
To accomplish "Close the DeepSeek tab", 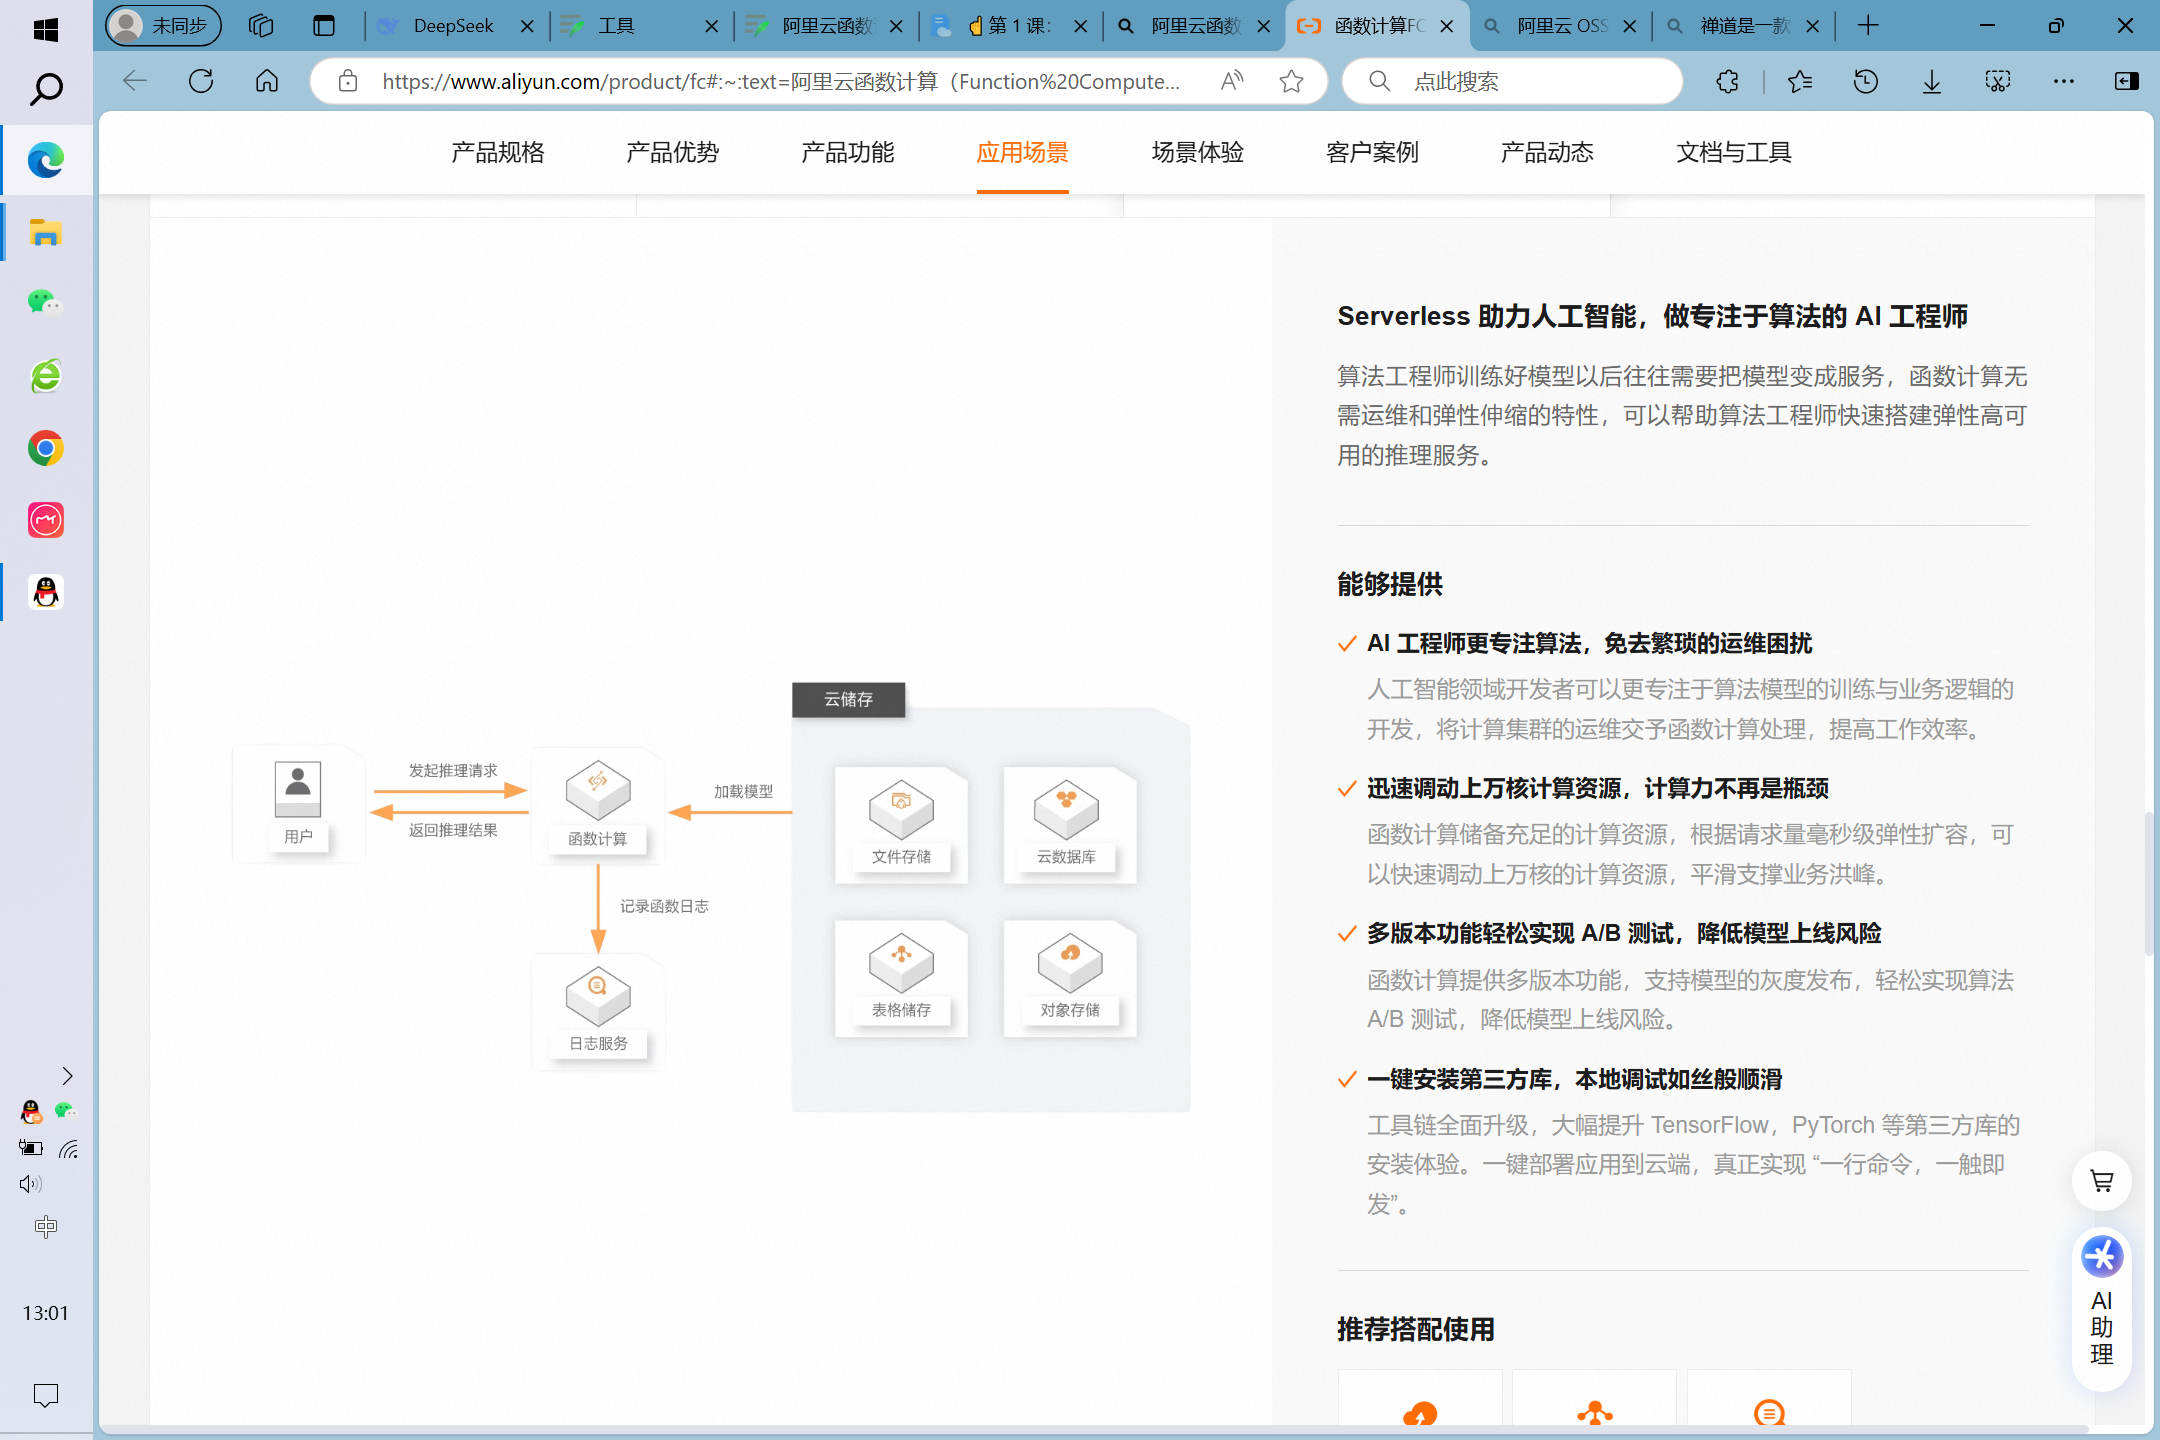I will tap(527, 26).
